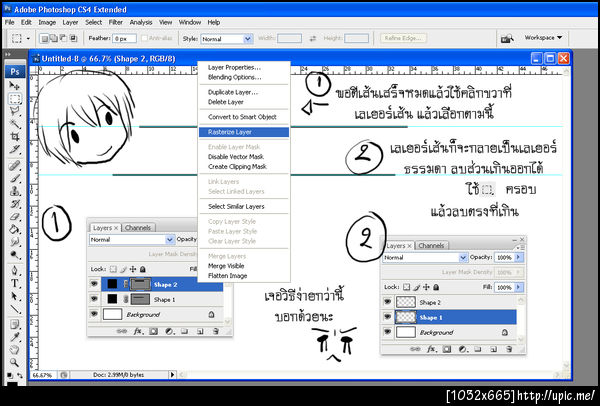This screenshot has height=406, width=600.
Task: Select the Crop tool
Action: 15,136
